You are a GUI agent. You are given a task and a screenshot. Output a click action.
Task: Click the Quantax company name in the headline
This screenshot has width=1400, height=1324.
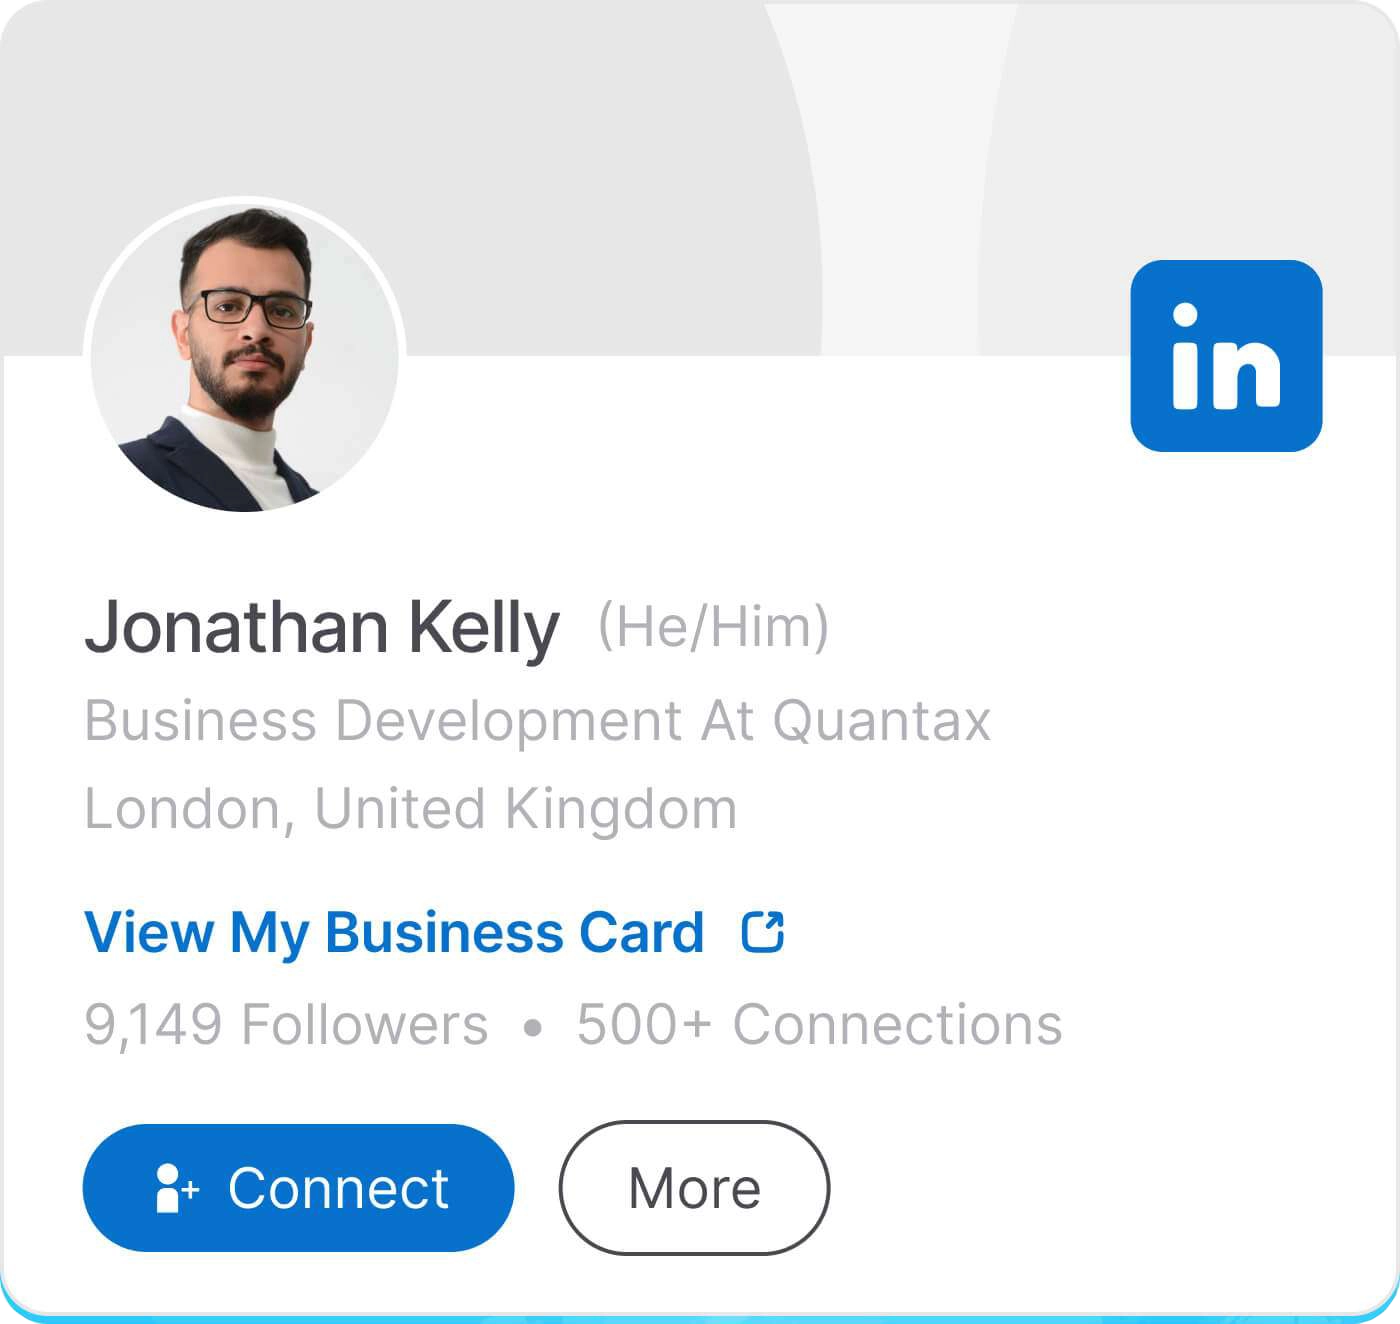[885, 722]
